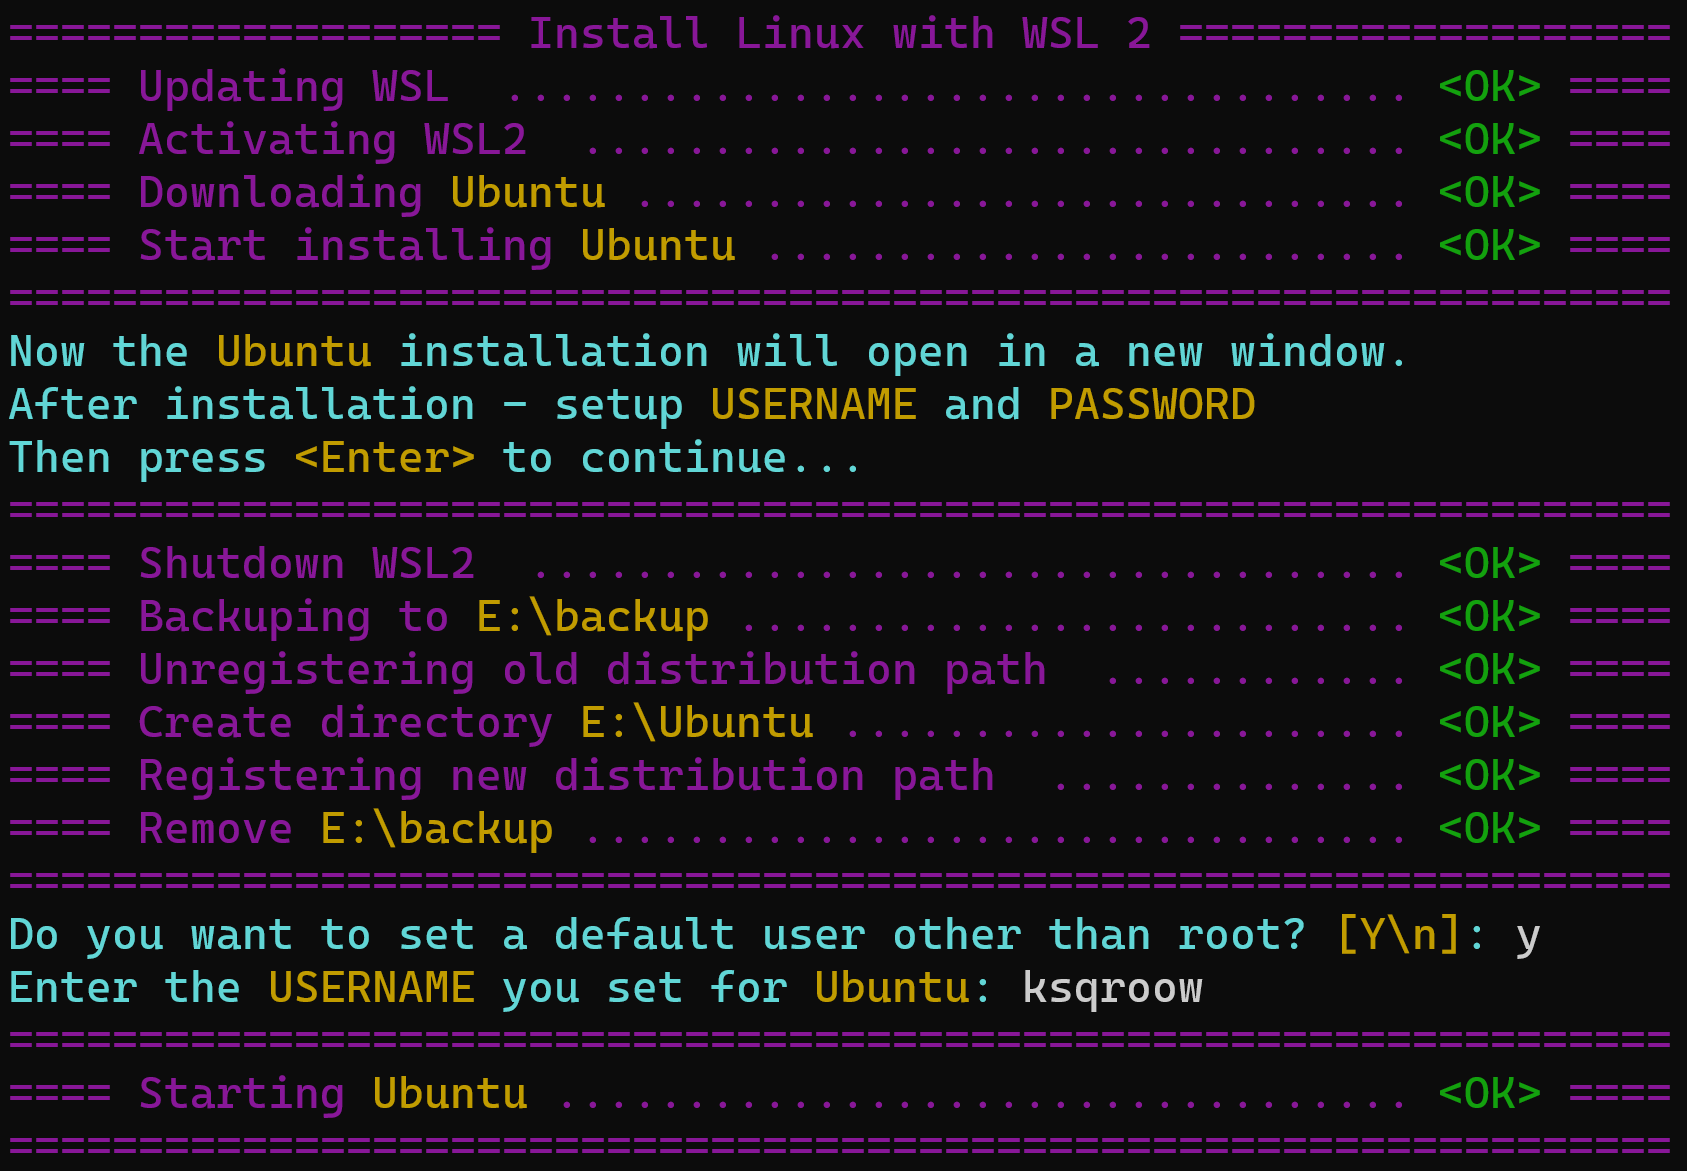1687x1171 pixels.
Task: Click the 'Updating WSL' status line text
Action: click(293, 87)
